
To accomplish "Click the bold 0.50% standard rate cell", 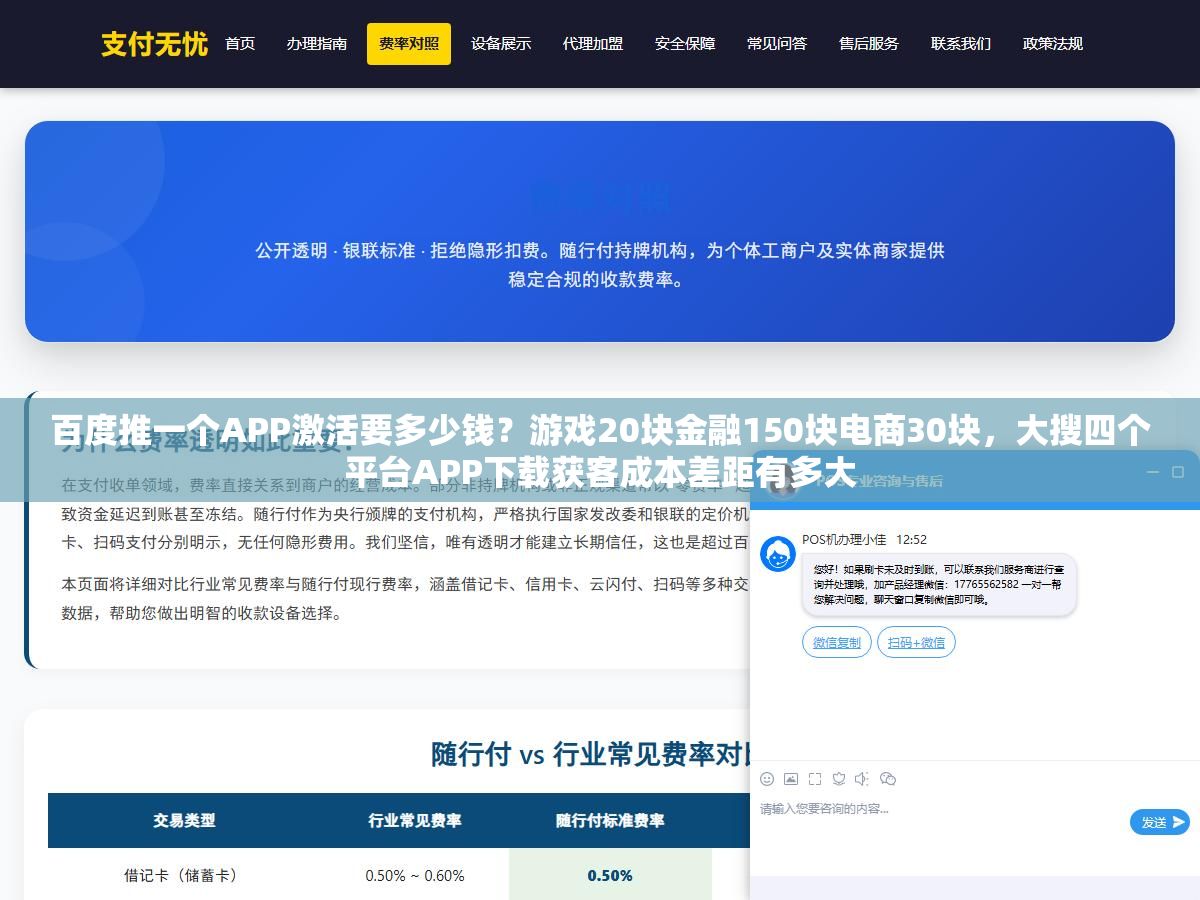I will click(610, 875).
